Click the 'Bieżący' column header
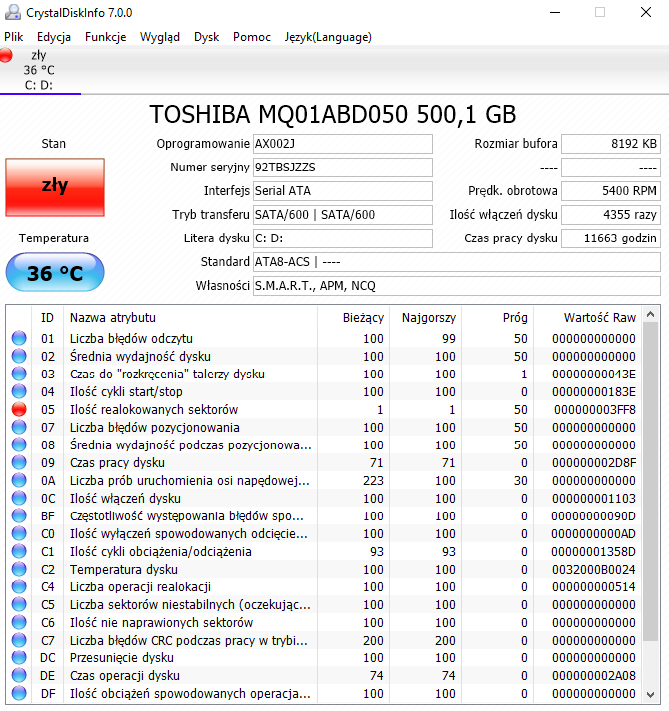The width and height of the screenshot is (669, 711). tap(353, 317)
